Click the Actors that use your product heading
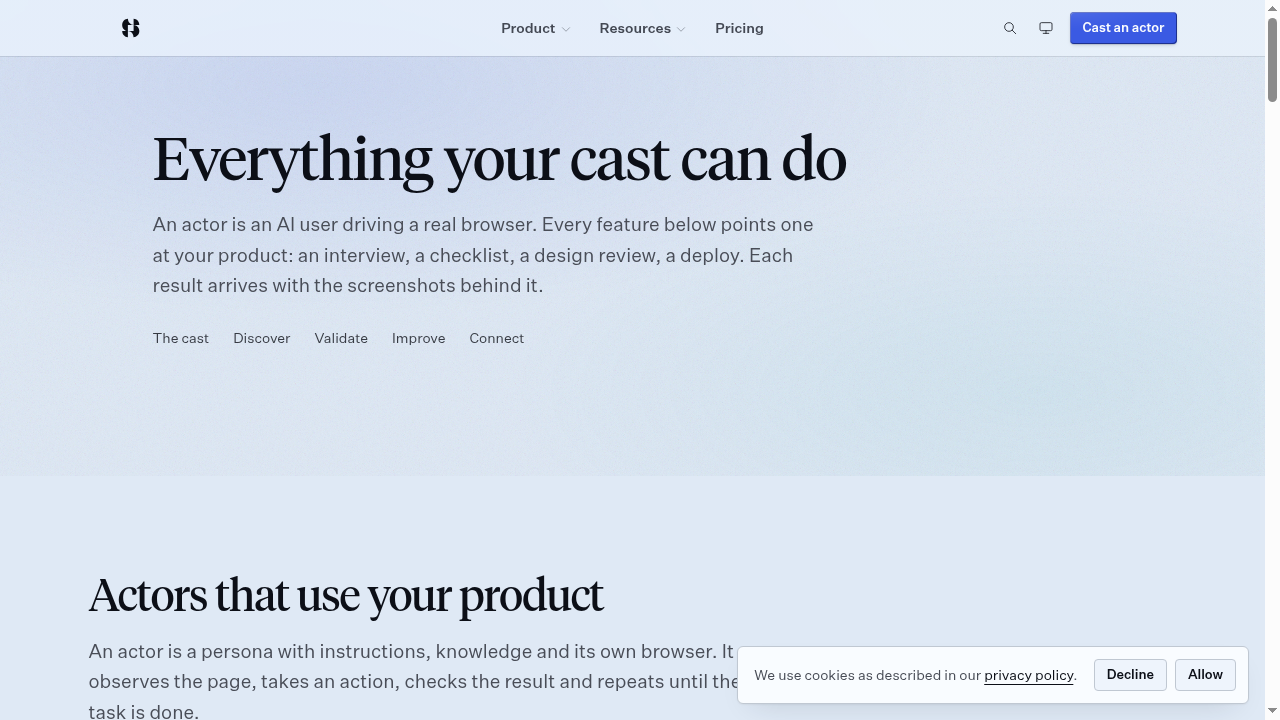 [x=346, y=595]
